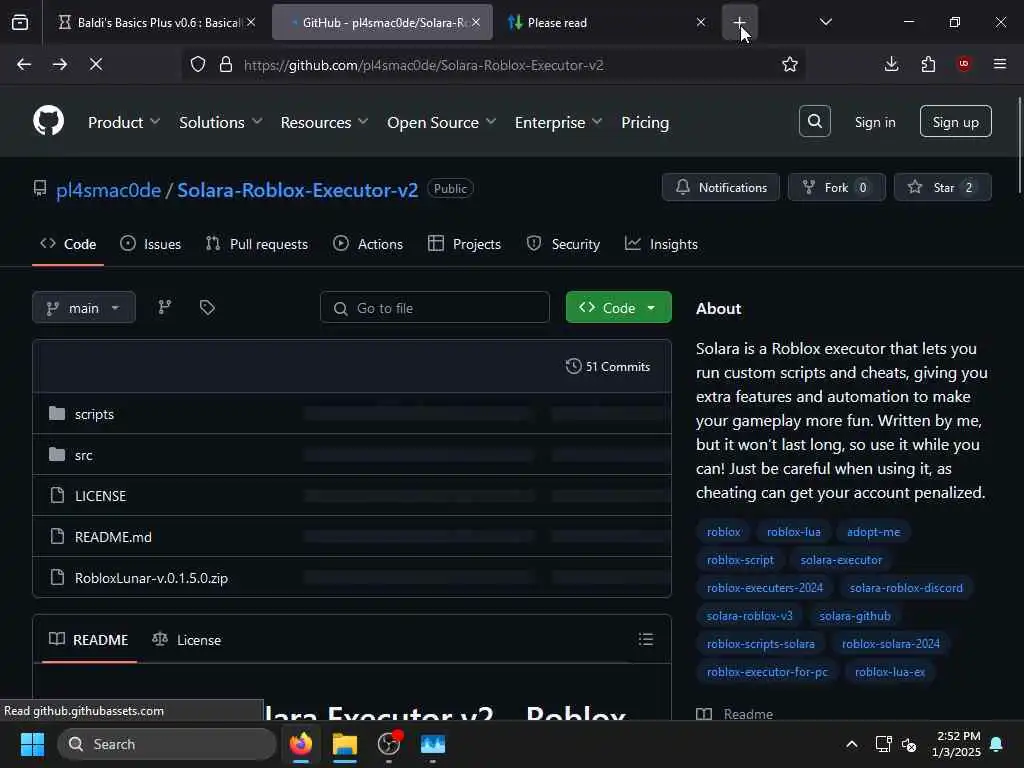Switch to Baldi's Basics Plus tab
1024x768 pixels.
[x=152, y=22]
